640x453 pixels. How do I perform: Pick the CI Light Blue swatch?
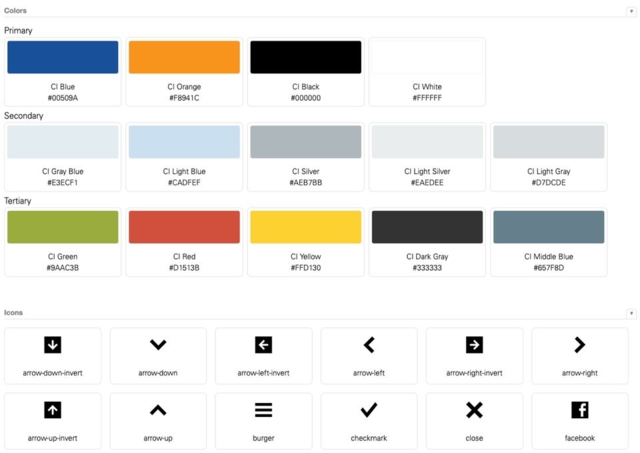tap(184, 142)
